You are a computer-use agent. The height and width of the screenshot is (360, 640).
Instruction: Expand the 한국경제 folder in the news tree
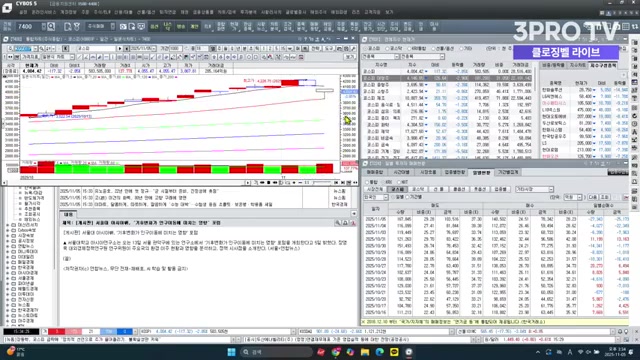tap(7, 267)
